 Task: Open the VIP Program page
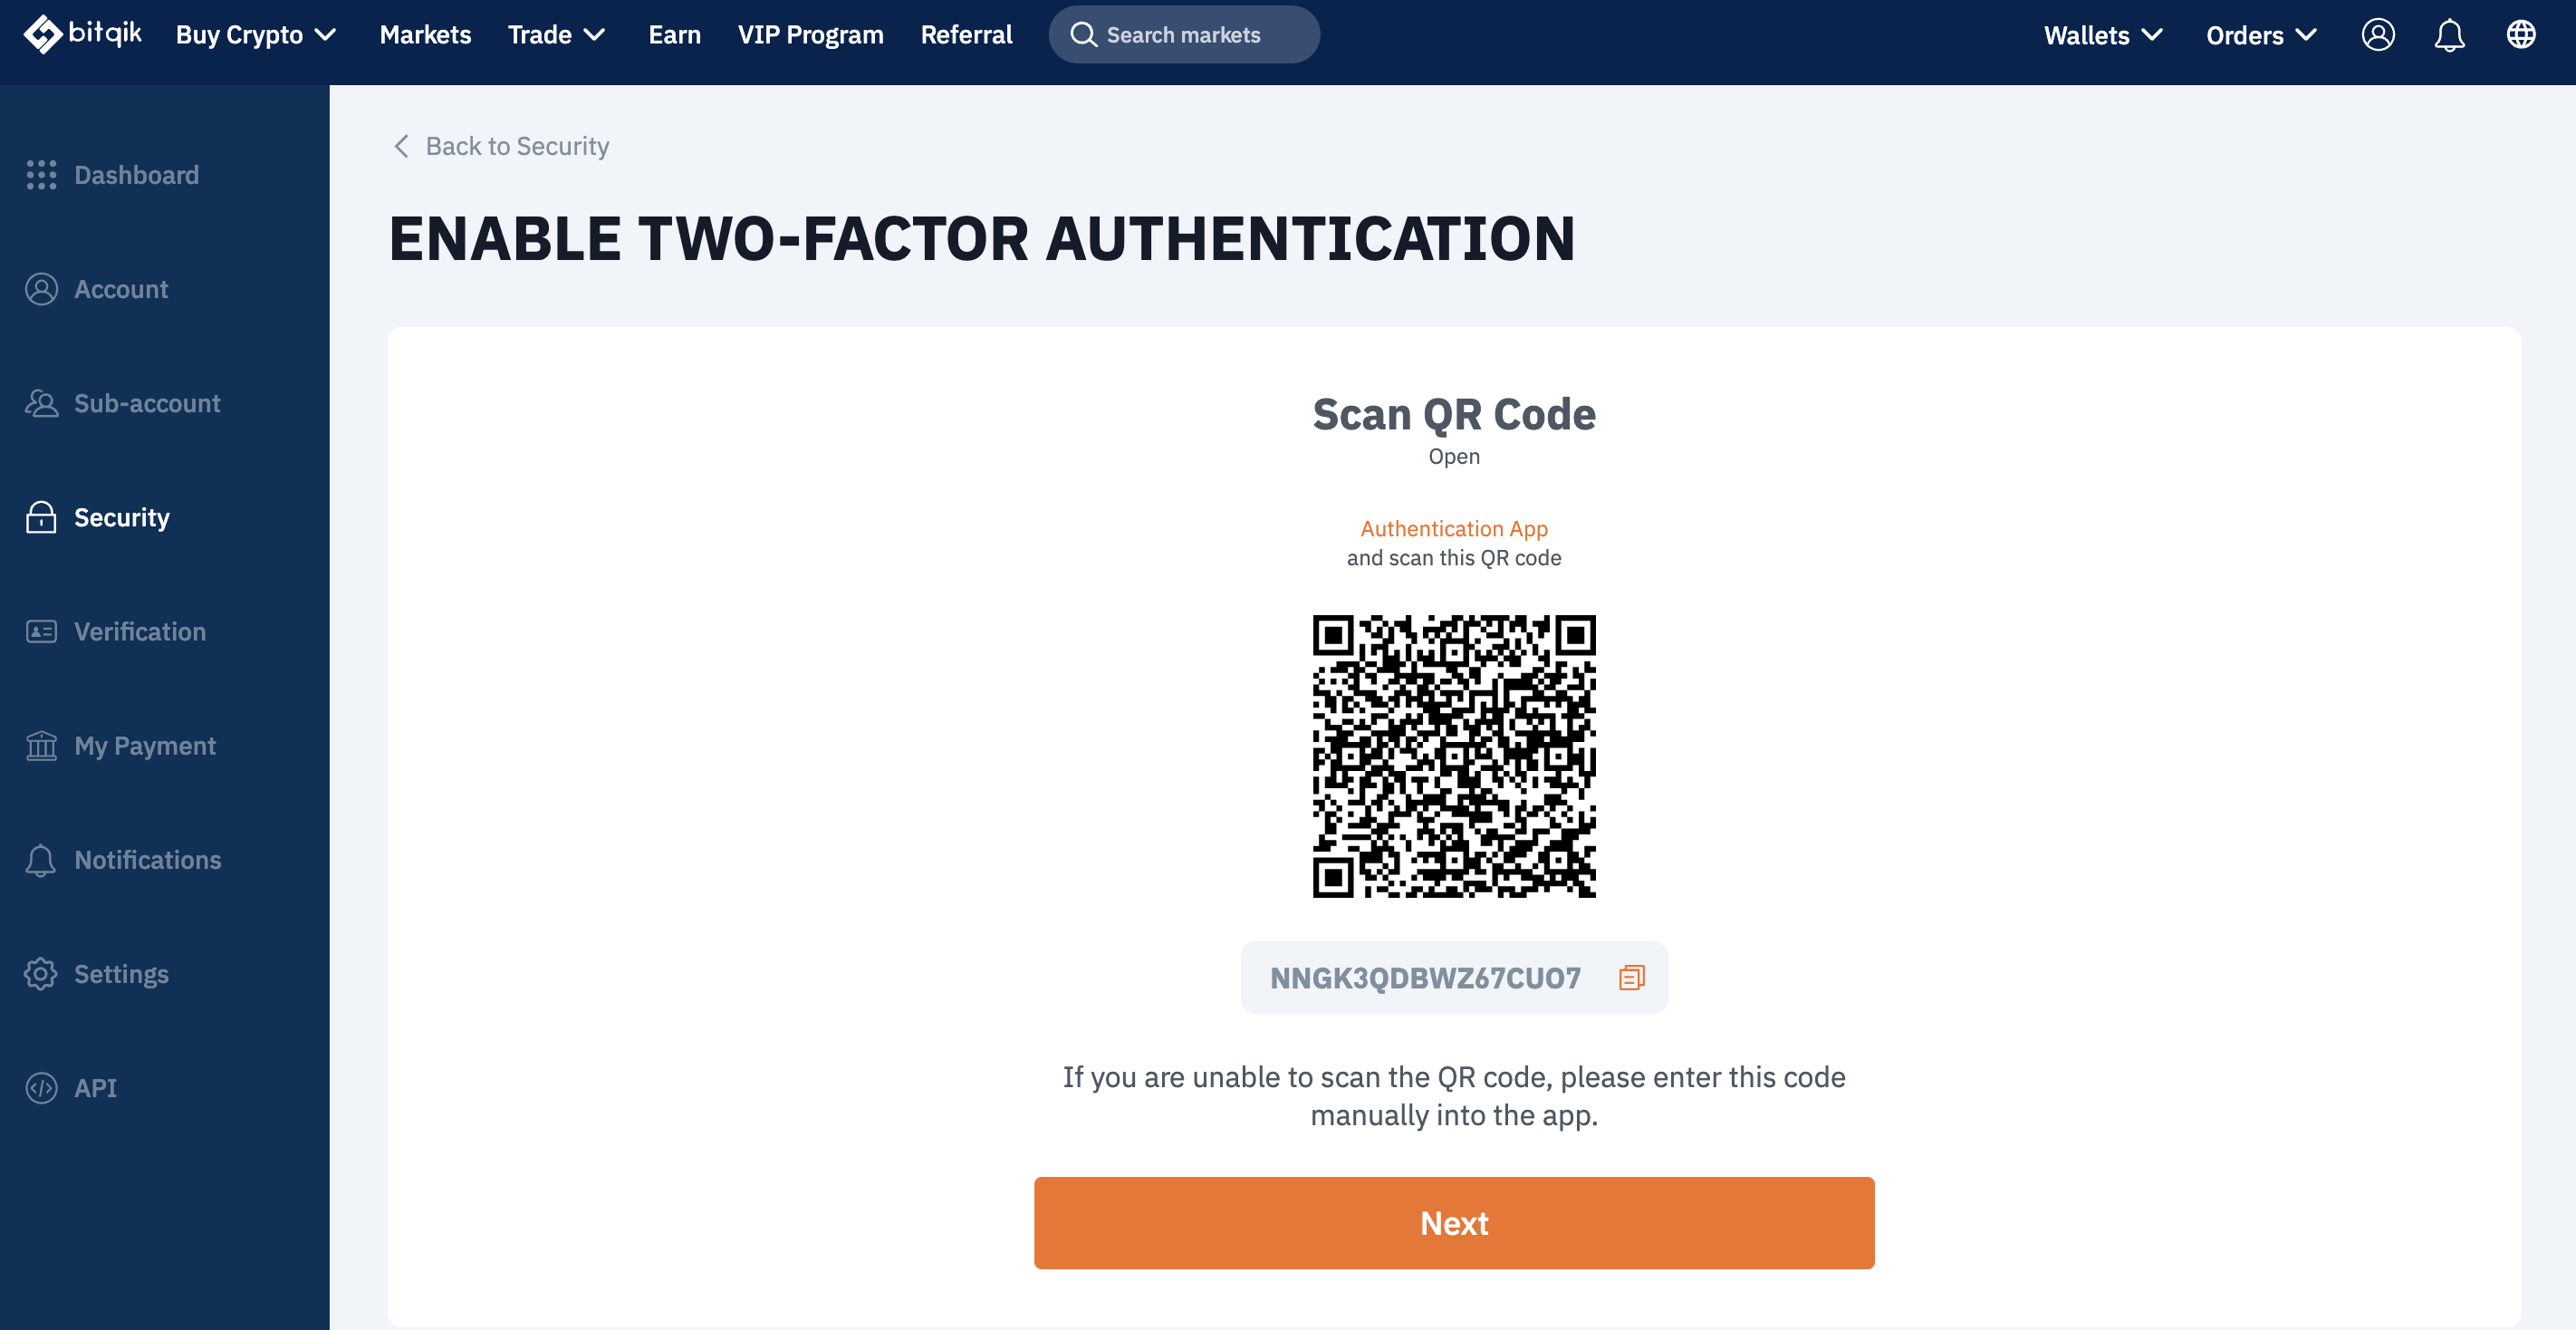pyautogui.click(x=810, y=35)
